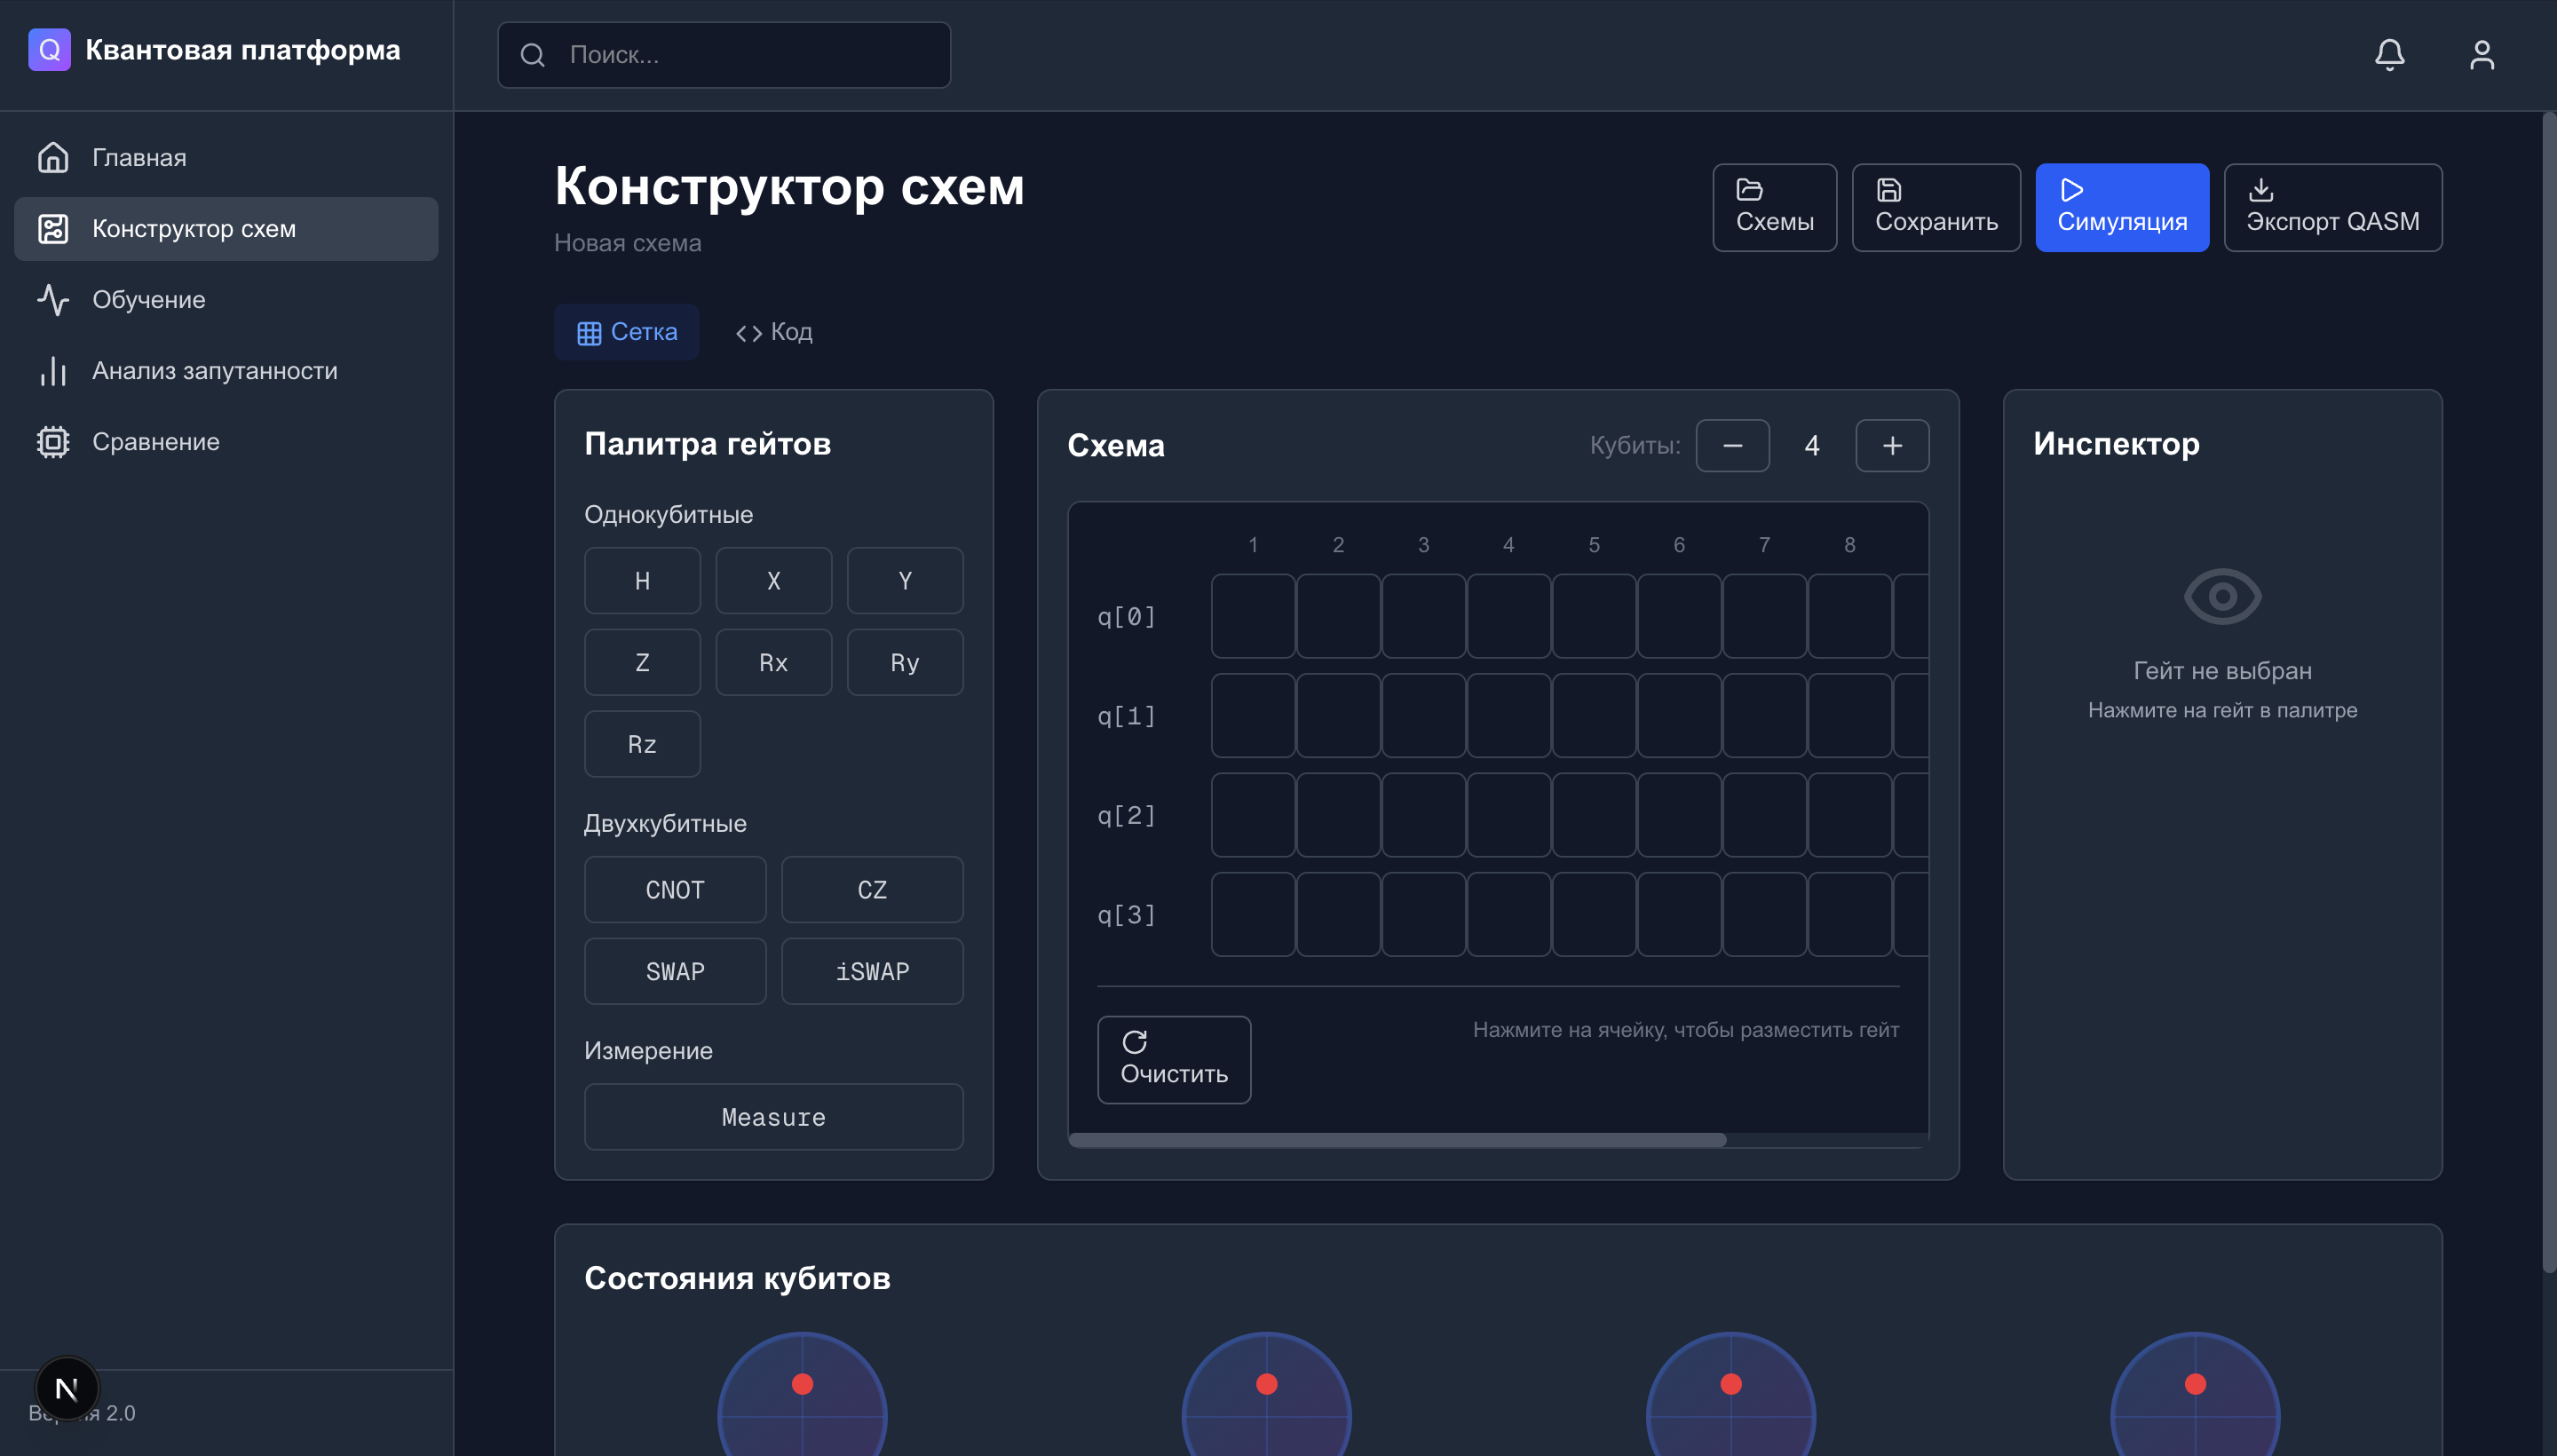Click the Анализ запутанности chart icon
This screenshot has height=1456, width=2557.
coord(53,370)
